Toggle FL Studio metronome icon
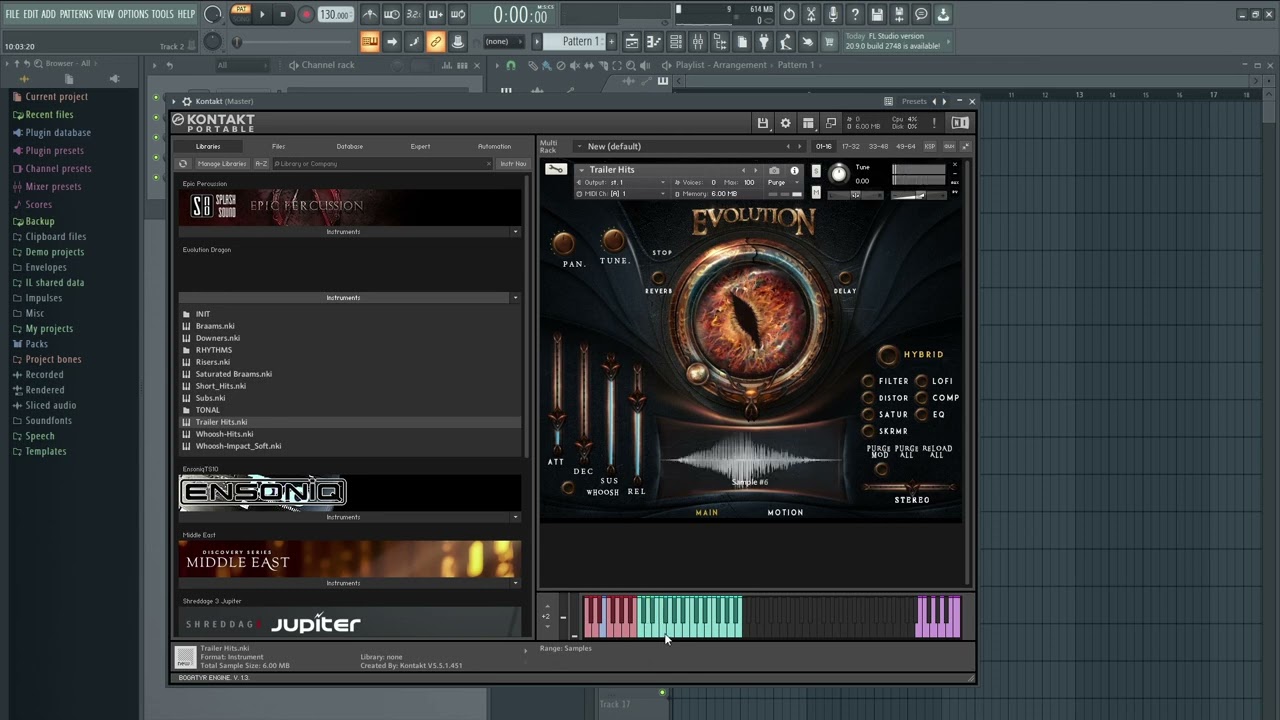 click(370, 14)
